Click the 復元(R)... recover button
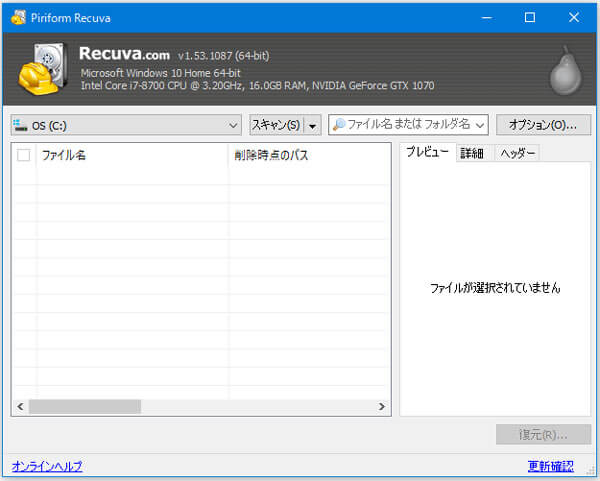Screen dimensions: 600x481 pos(543,435)
